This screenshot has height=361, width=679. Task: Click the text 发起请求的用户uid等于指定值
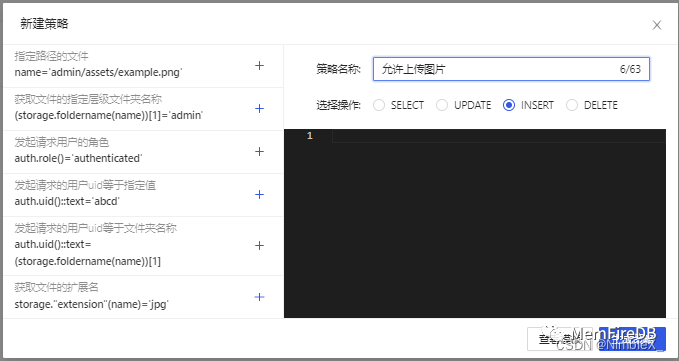[x=85, y=185]
